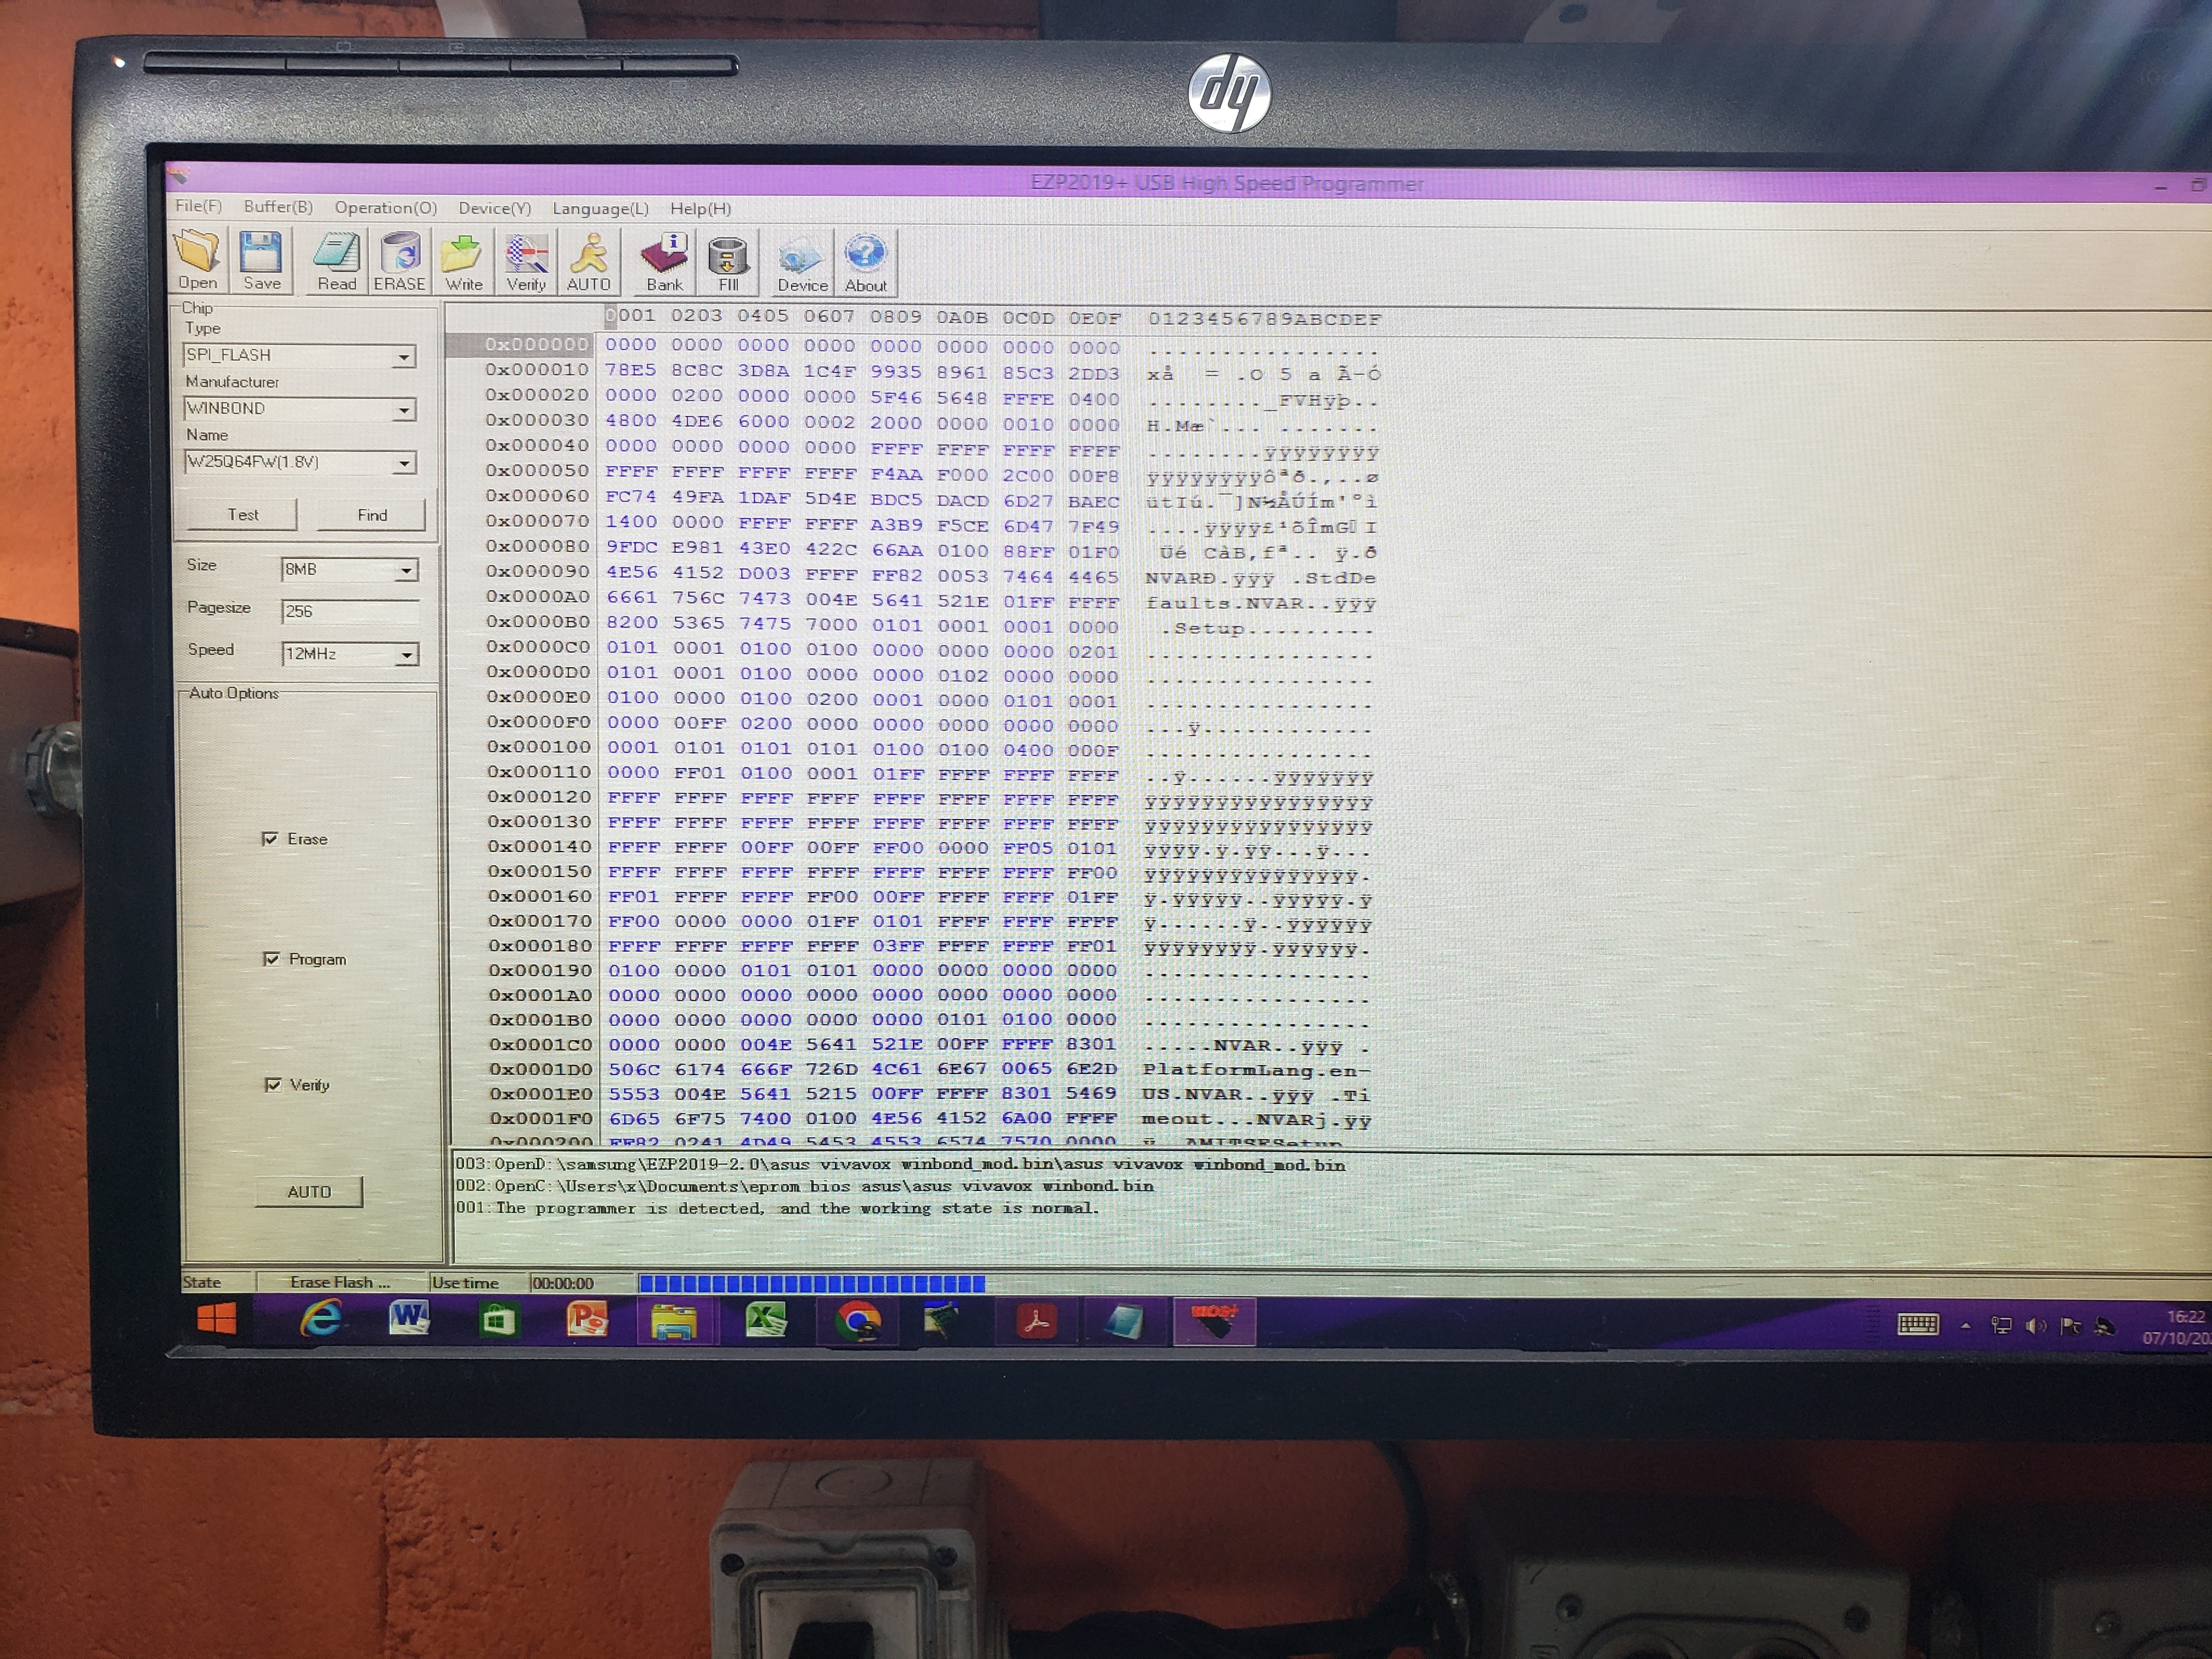Expand the chip Type SPI_FLASH dropdown
This screenshot has height=1659, width=2212.
[x=404, y=357]
